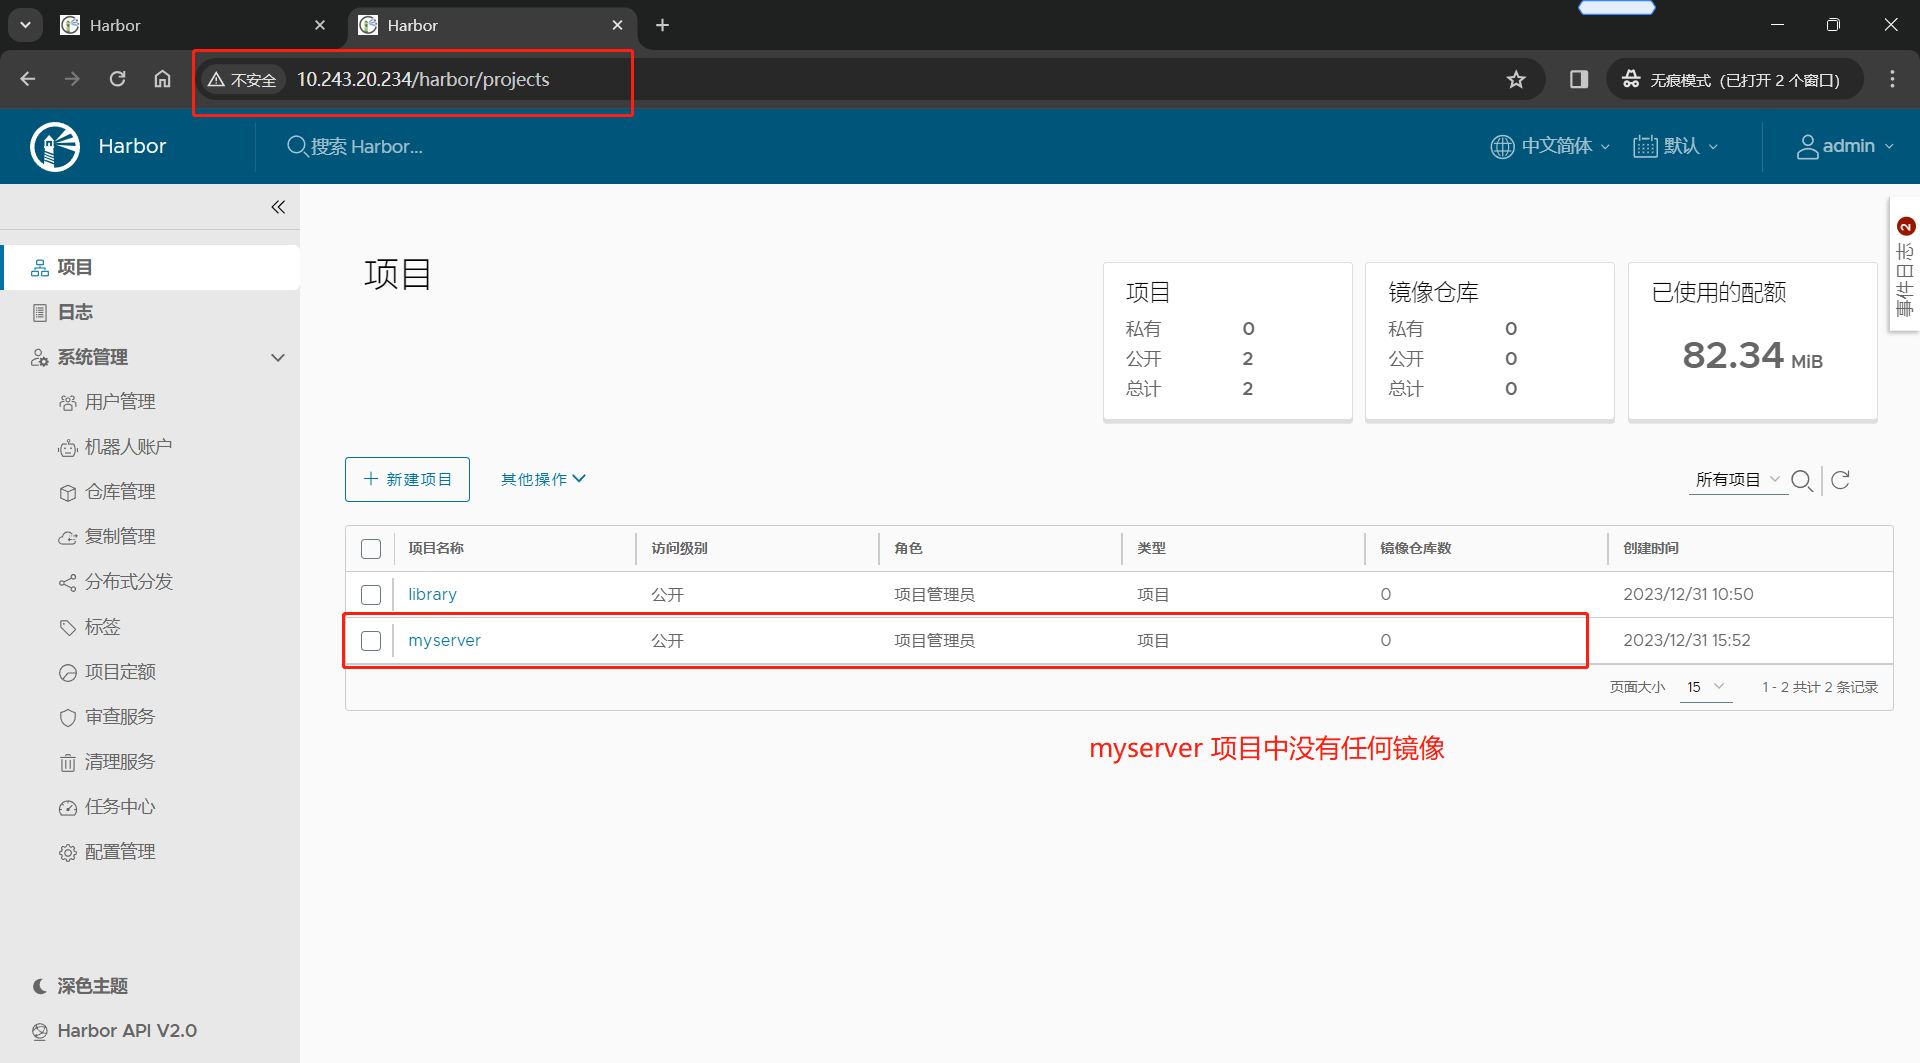The width and height of the screenshot is (1920, 1063).
Task: Open 机器人账户 robot accounts
Action: coord(128,447)
